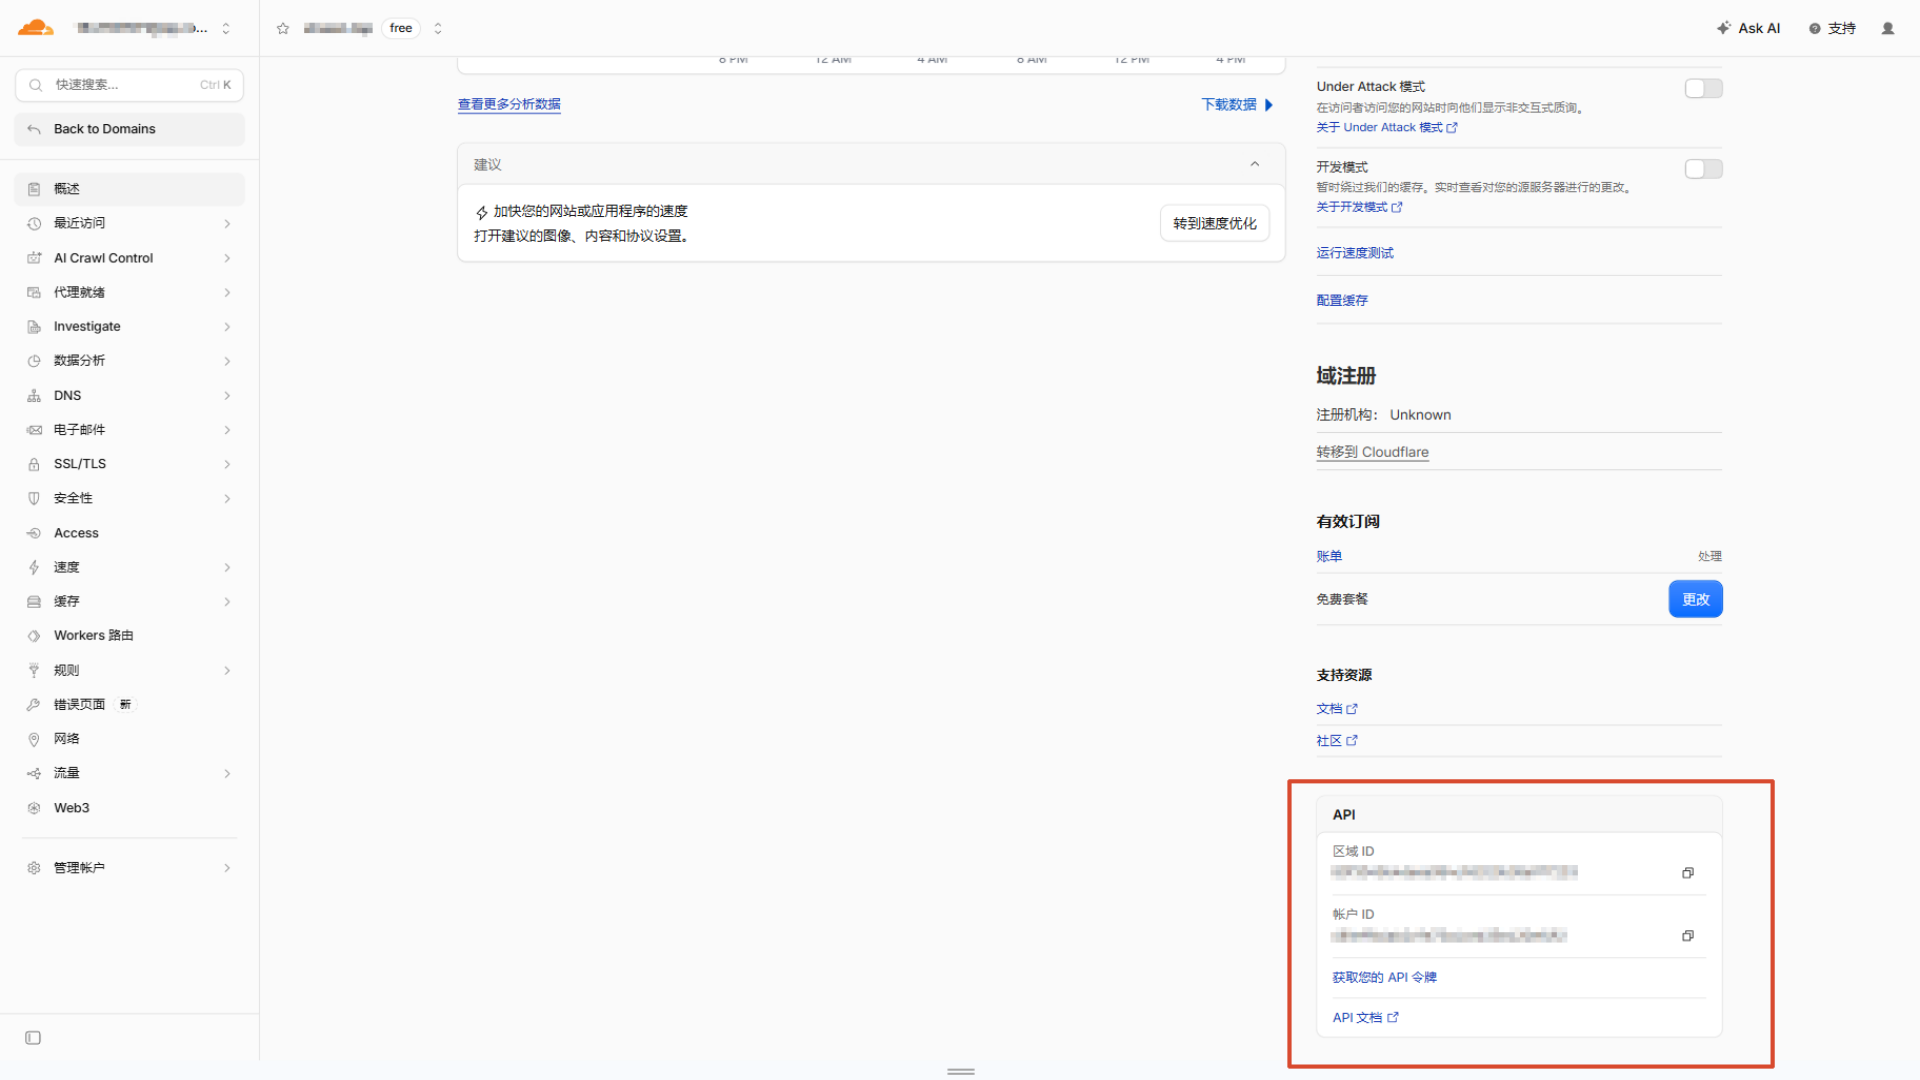Image resolution: width=1920 pixels, height=1080 pixels.
Task: Click 下载数据 download link
Action: (1237, 105)
